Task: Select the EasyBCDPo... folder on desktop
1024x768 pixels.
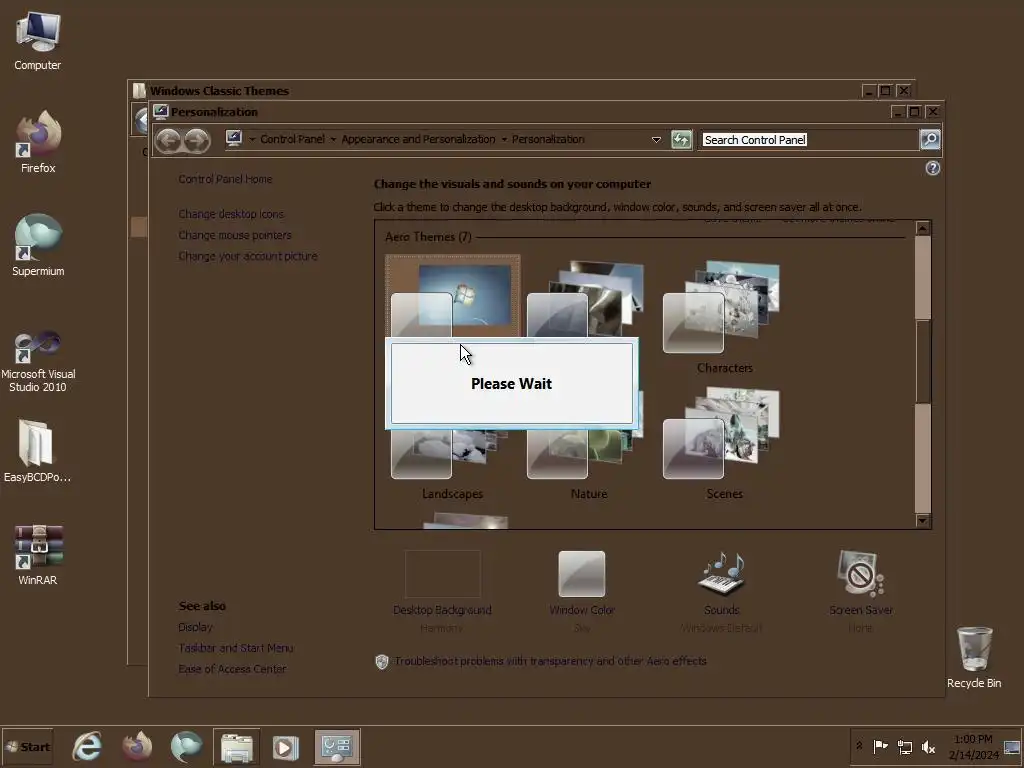Action: pyautogui.click(x=37, y=451)
